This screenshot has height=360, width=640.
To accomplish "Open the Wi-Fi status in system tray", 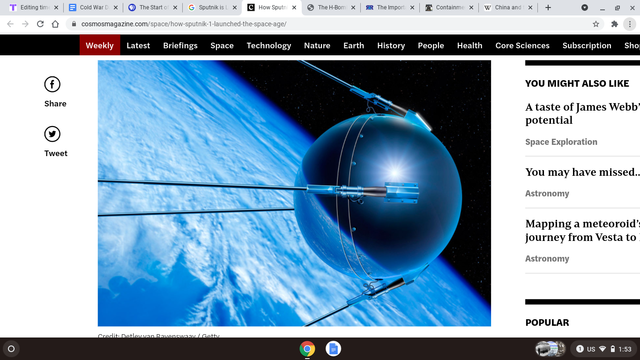I will coord(602,349).
